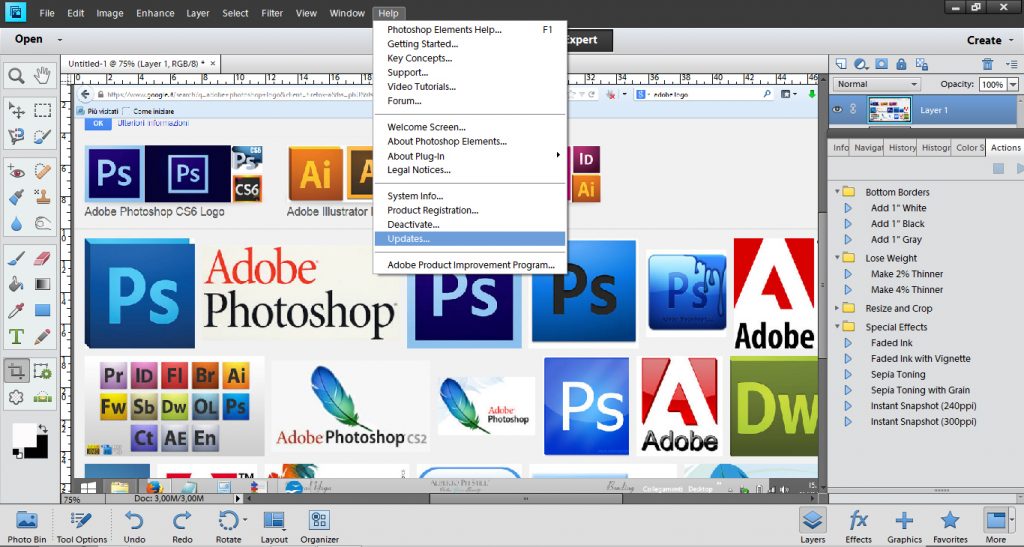Select the Paint Bucket tool
1024x547 pixels.
(x=16, y=284)
